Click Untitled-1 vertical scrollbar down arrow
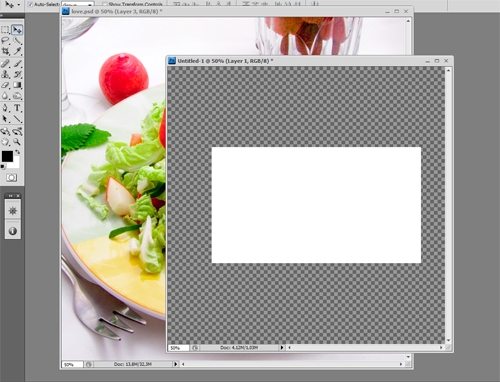 click(x=448, y=340)
